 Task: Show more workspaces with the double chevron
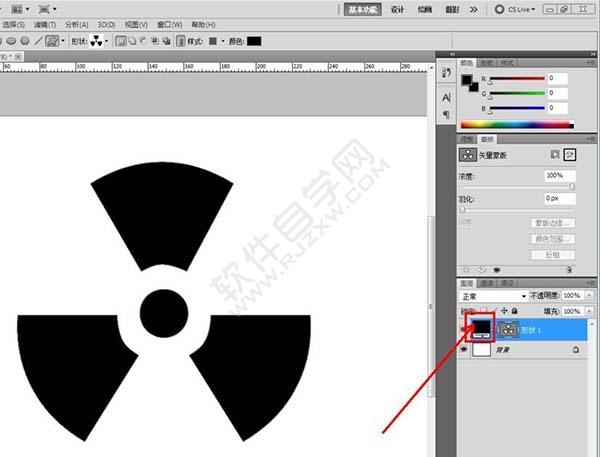[474, 9]
